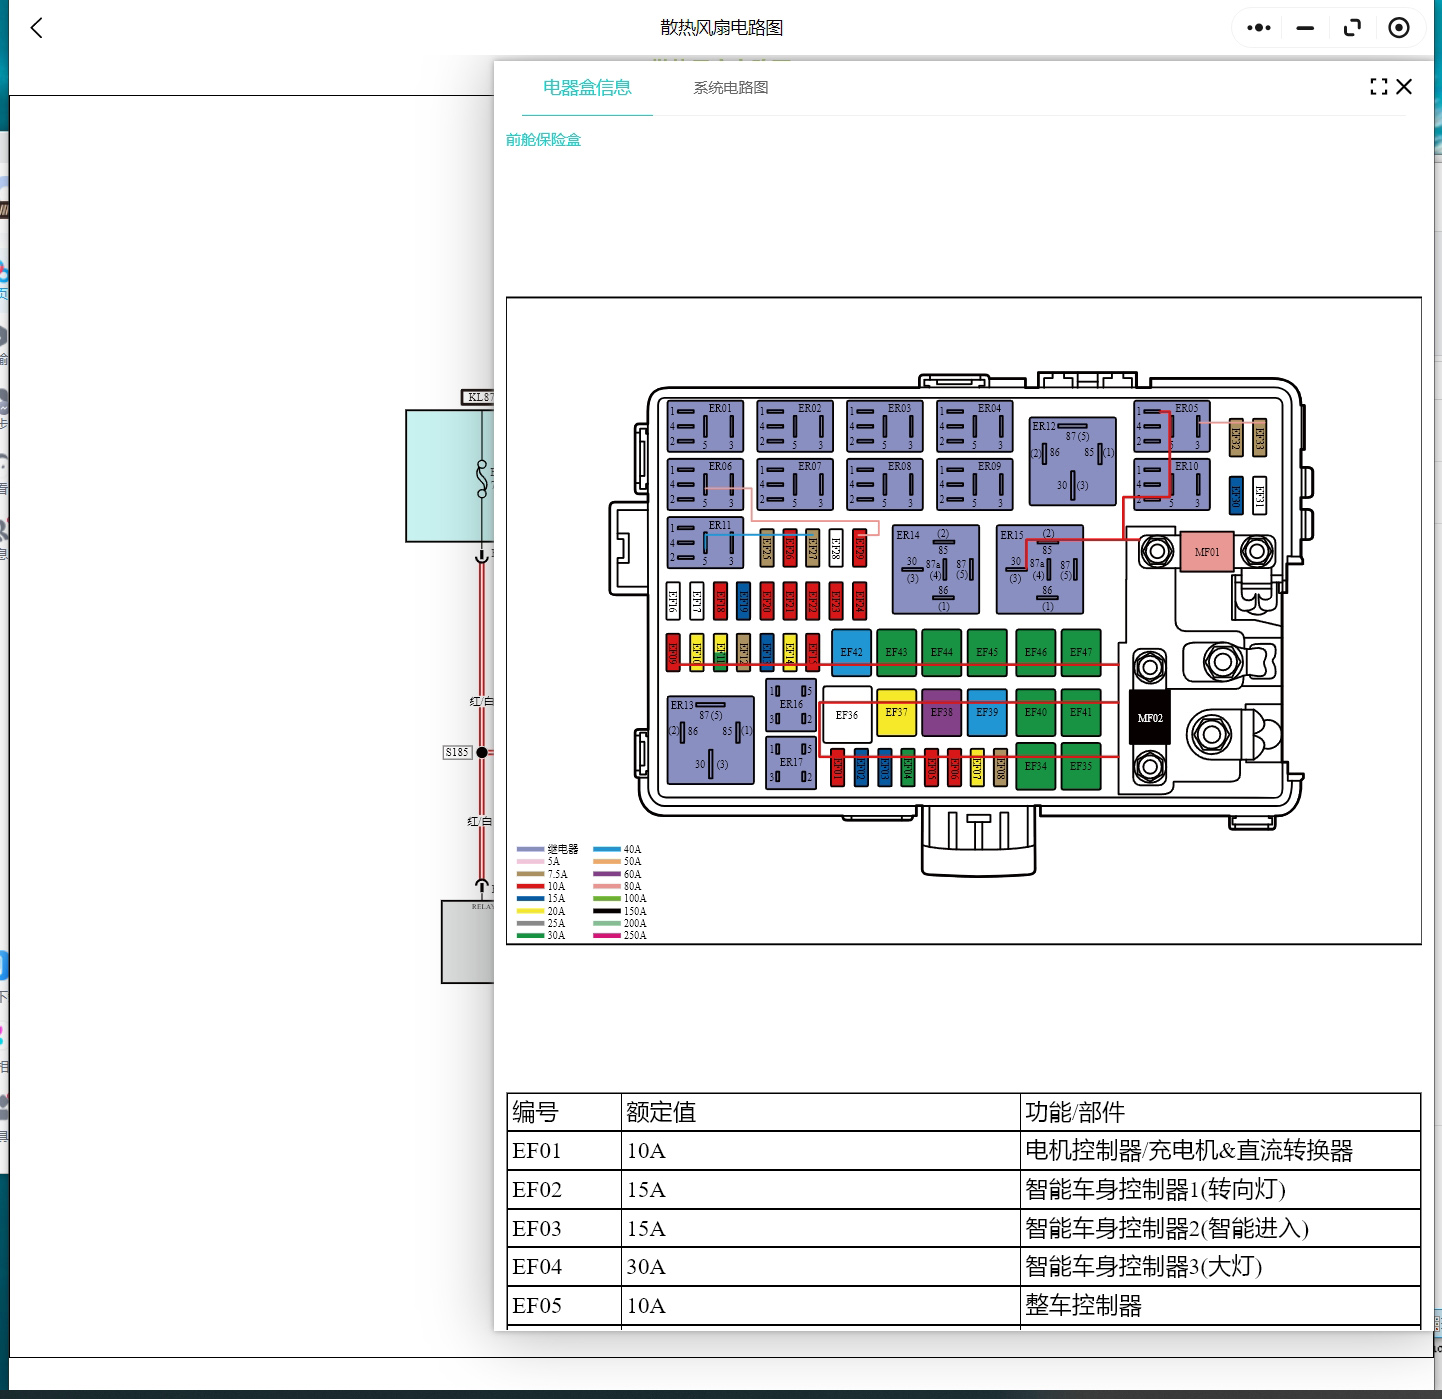
Task: Close the electrical box info panel
Action: coord(1405,87)
